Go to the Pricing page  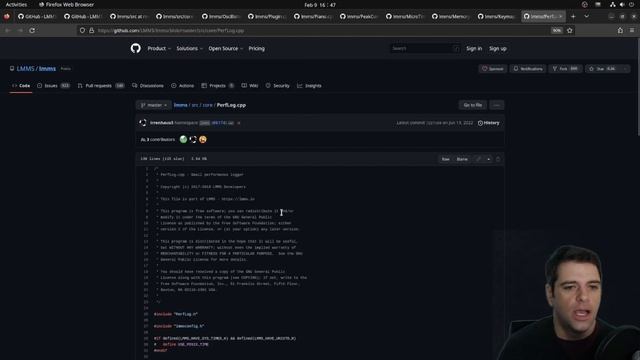(x=256, y=48)
